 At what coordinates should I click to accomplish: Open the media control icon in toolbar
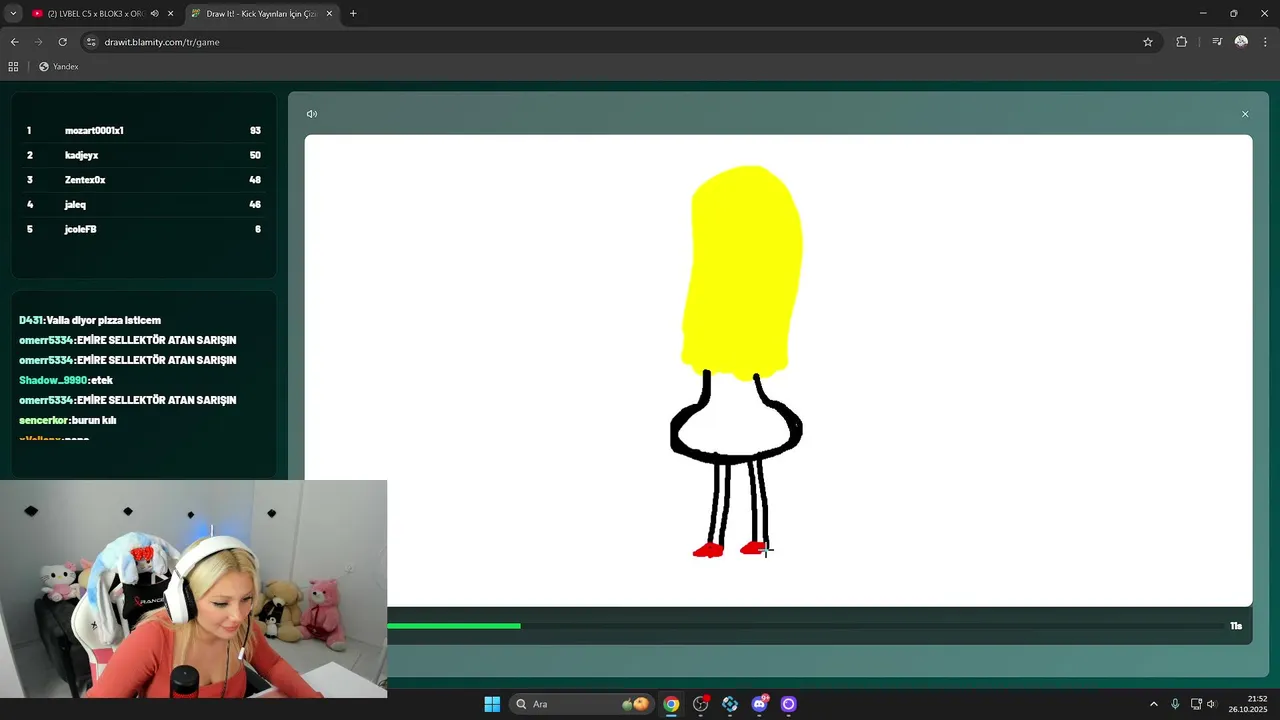pos(1217,42)
